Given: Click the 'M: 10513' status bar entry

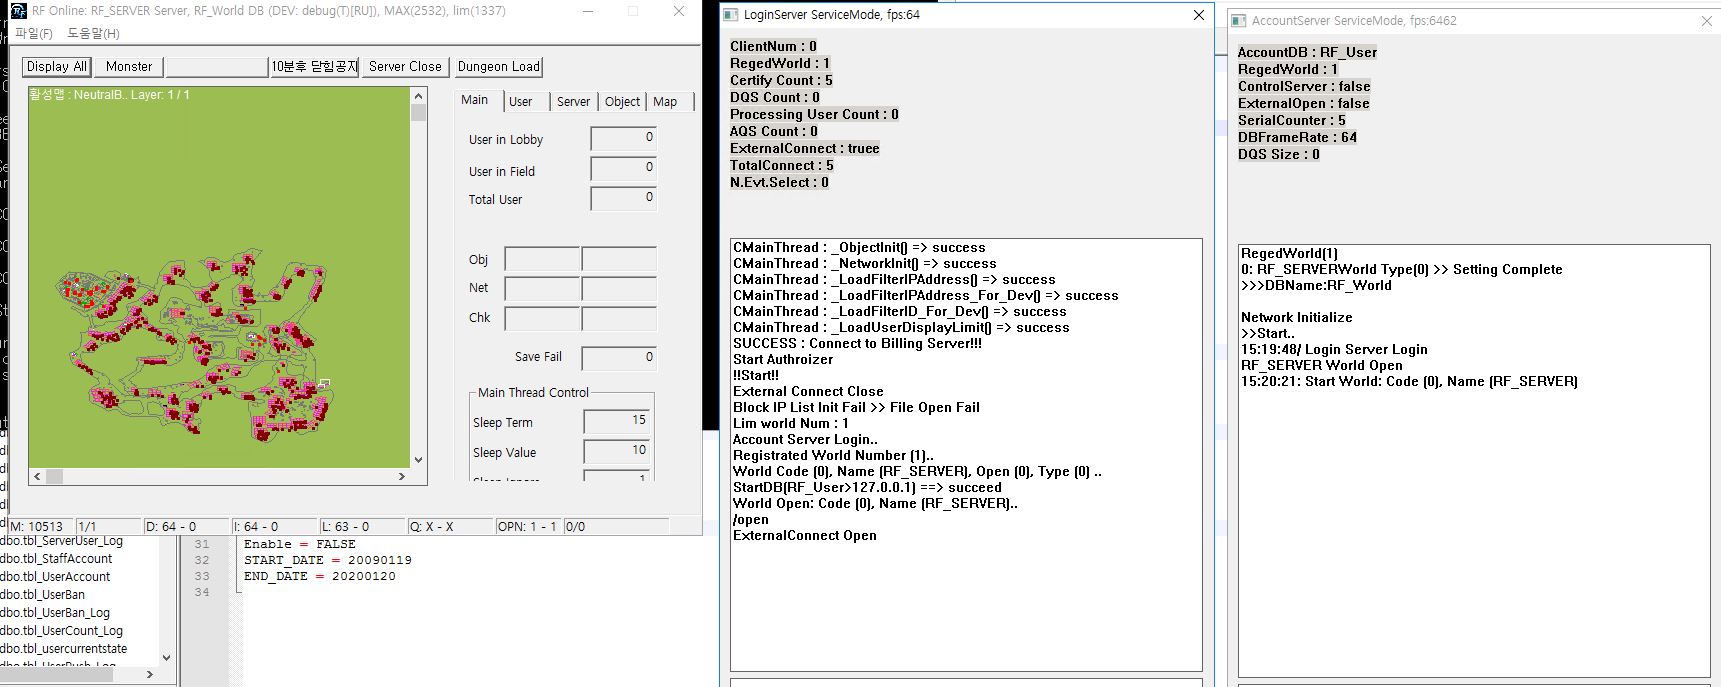Looking at the screenshot, I should coord(40,526).
